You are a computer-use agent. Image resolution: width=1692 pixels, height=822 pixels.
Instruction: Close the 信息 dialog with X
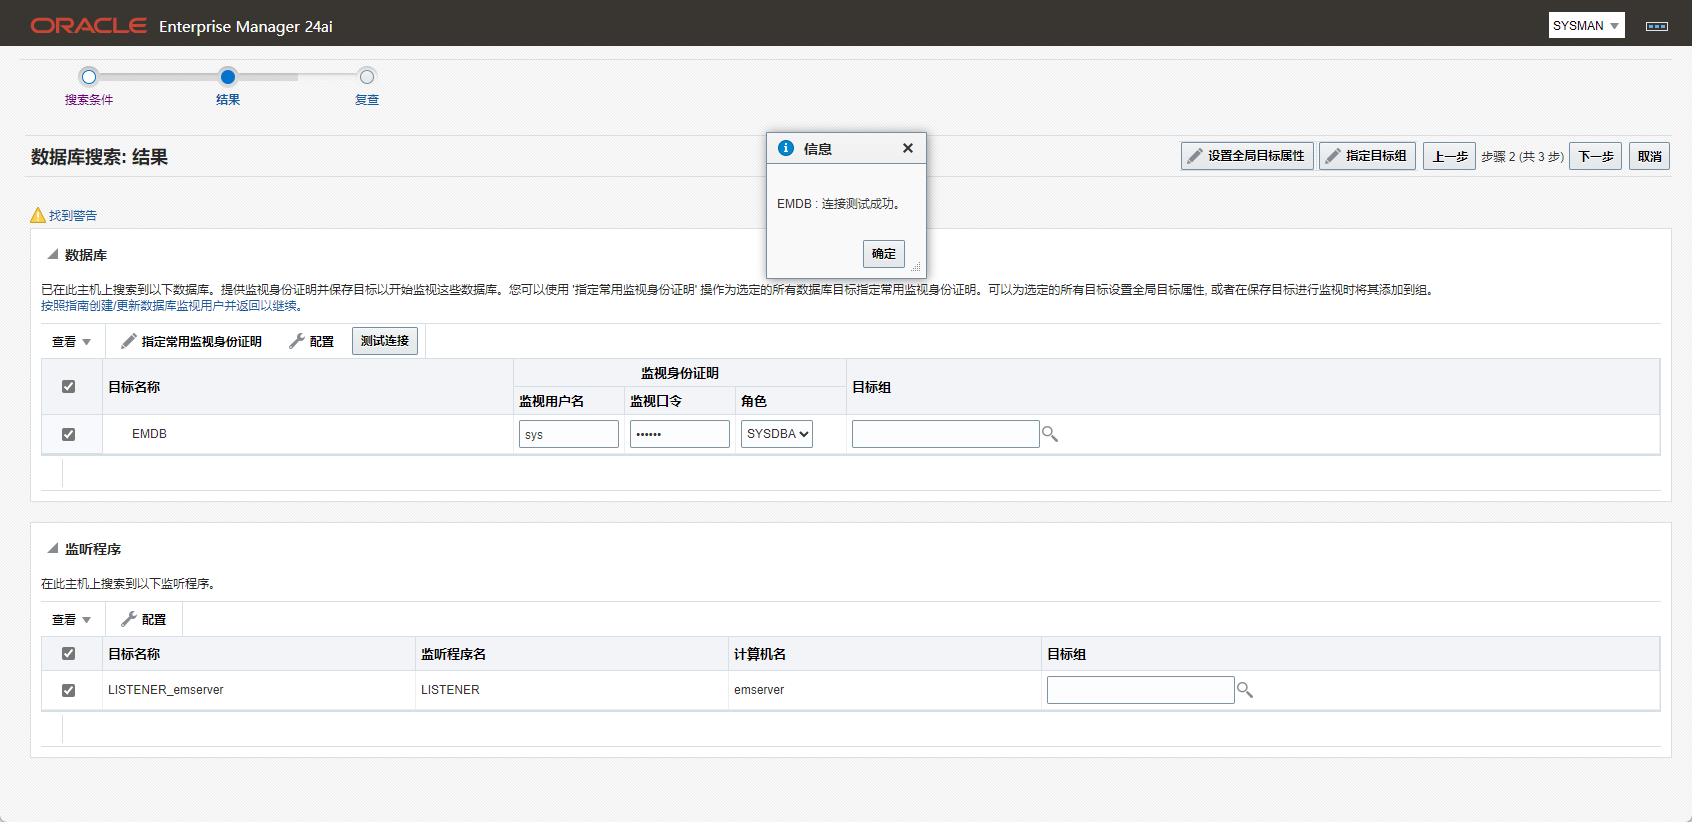click(908, 148)
